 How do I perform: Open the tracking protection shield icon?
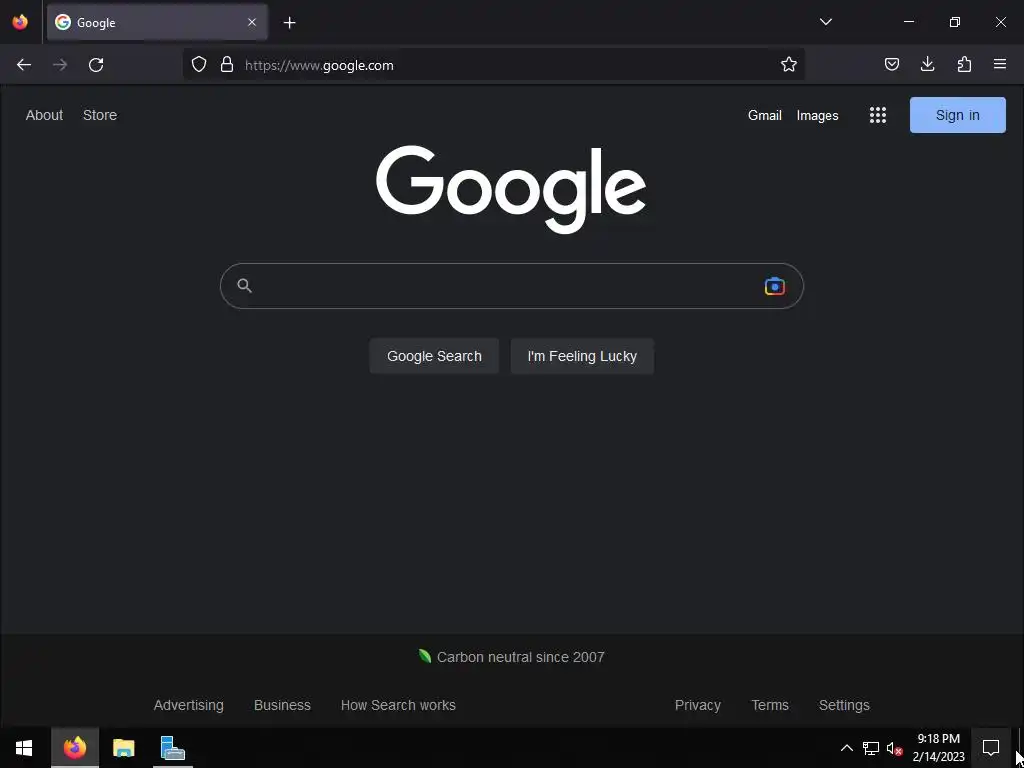tap(199, 65)
